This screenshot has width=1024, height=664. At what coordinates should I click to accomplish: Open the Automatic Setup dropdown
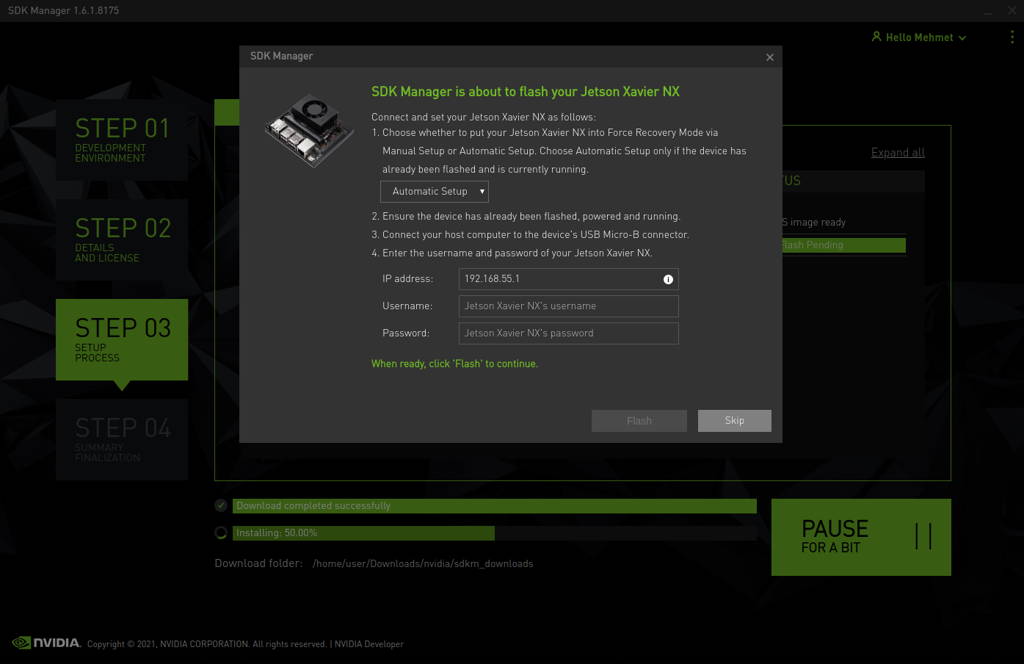(434, 191)
